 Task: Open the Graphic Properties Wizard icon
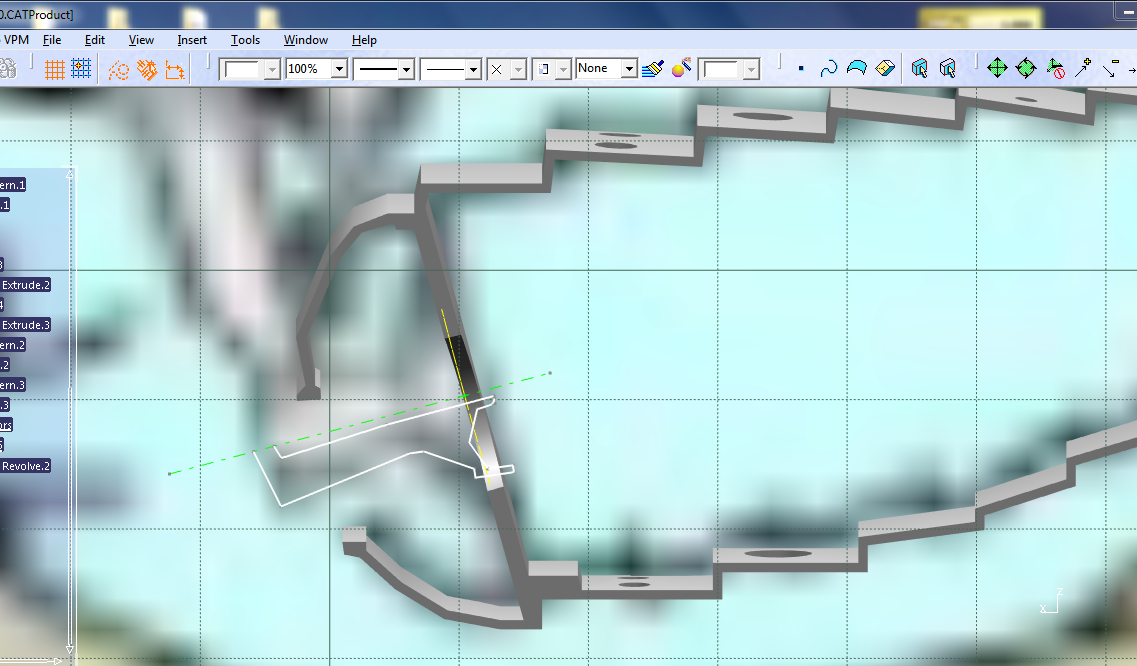pyautogui.click(x=681, y=69)
